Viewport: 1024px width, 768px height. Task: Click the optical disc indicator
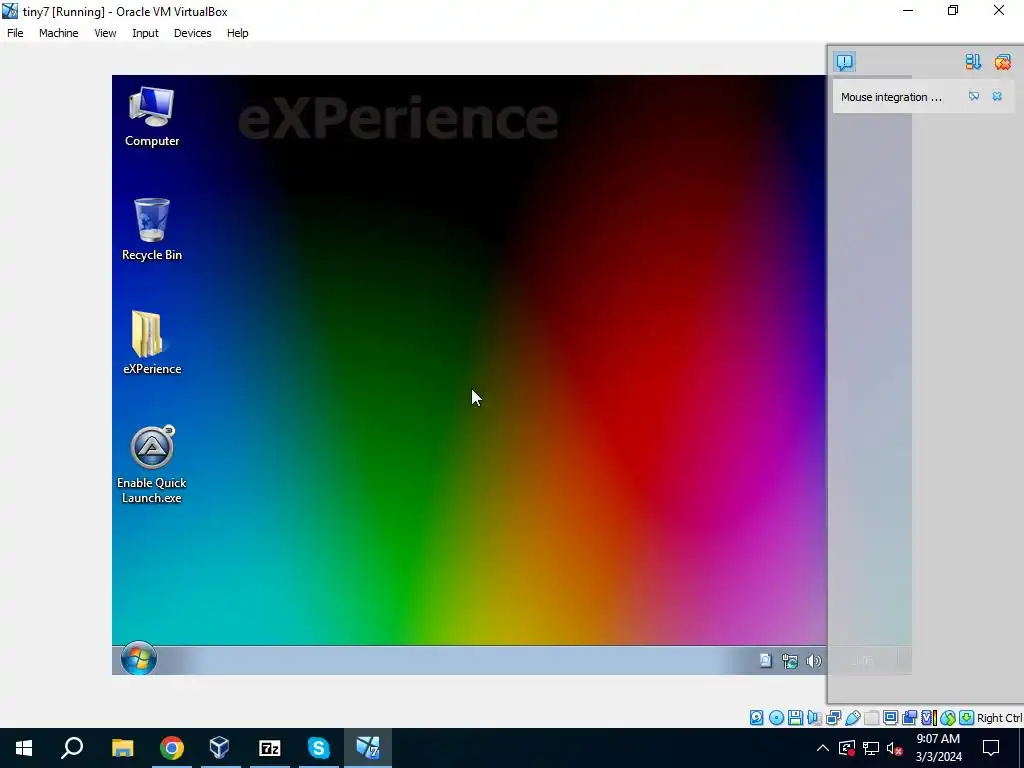coord(776,718)
